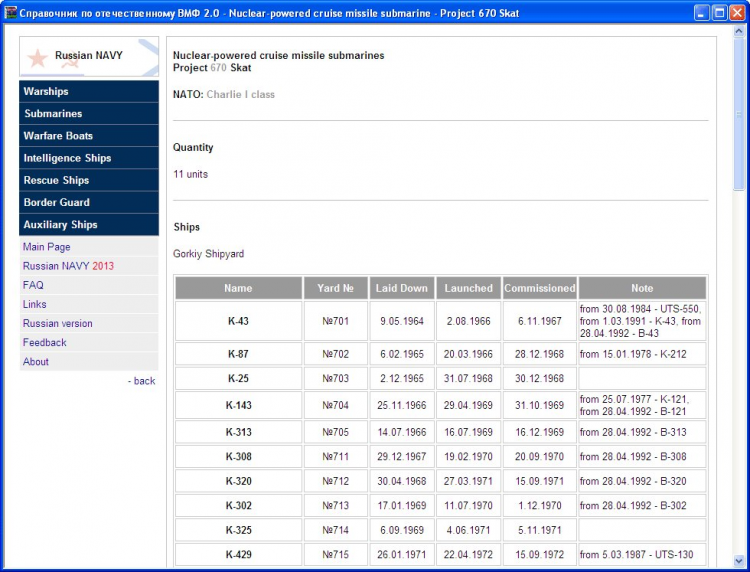Viewport: 750px width, 572px height.
Task: Select the K-143 ship name cell
Action: (x=238, y=405)
